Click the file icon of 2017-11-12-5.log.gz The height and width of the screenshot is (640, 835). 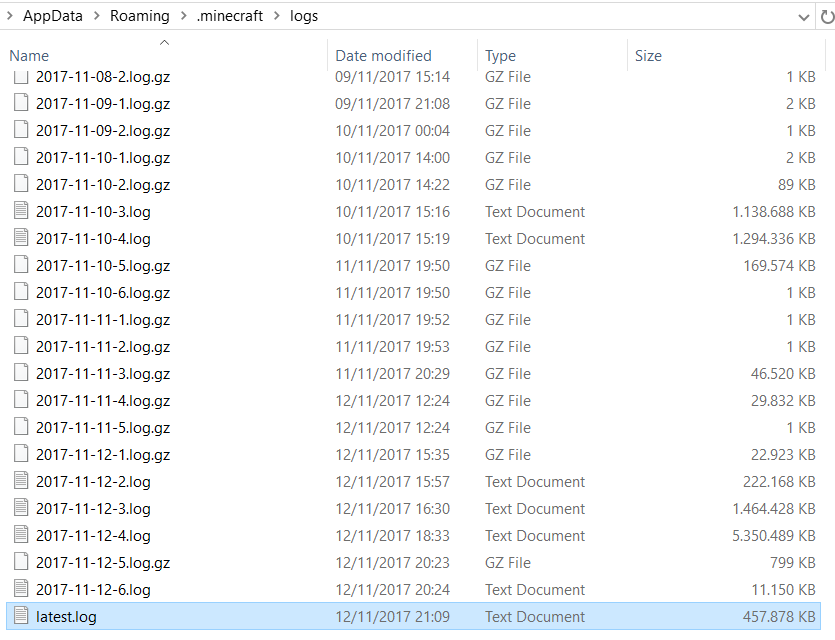pos(21,561)
